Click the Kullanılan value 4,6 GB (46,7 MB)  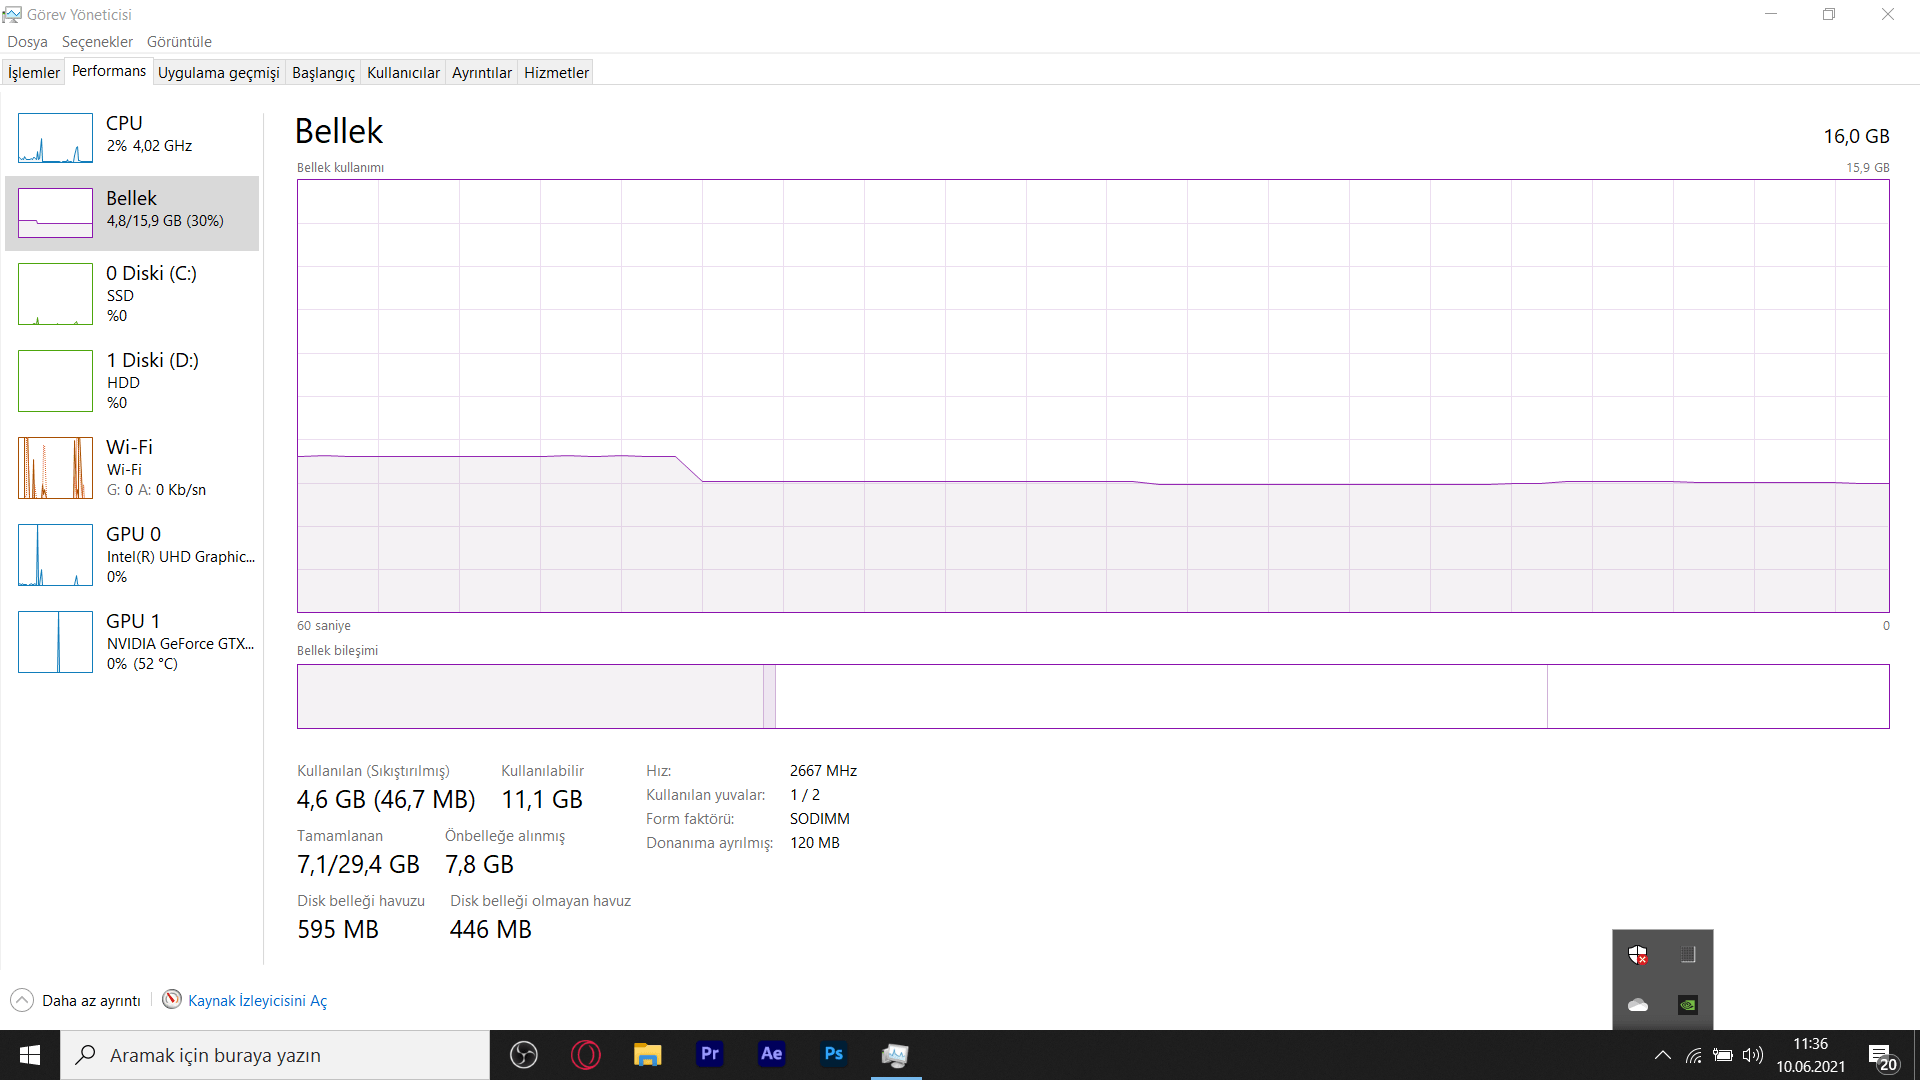coord(386,799)
